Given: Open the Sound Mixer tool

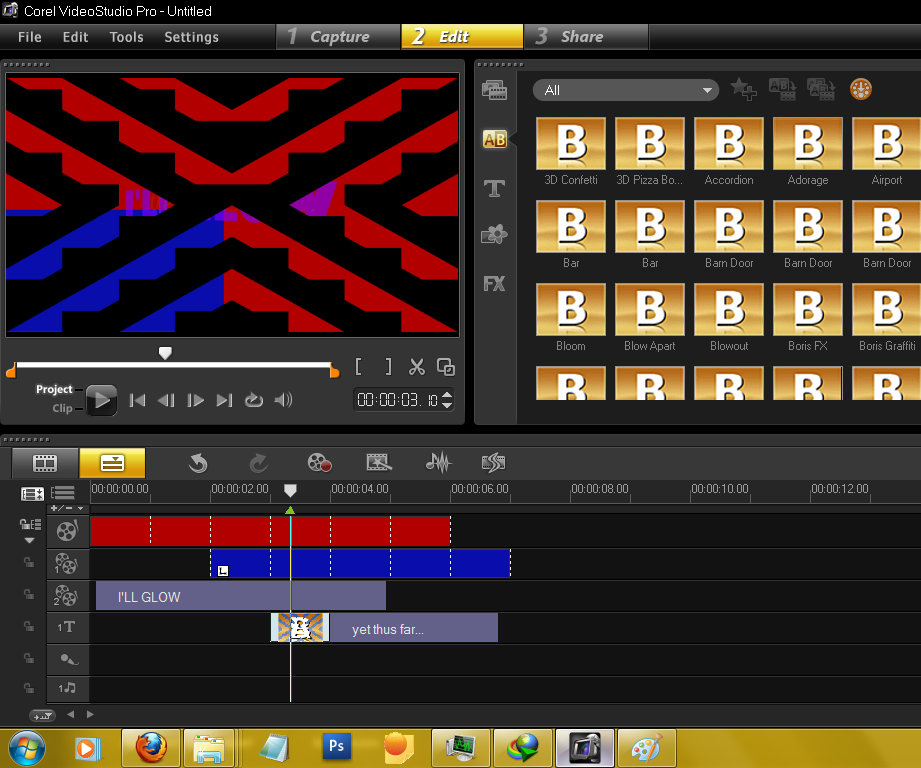Looking at the screenshot, I should coord(438,462).
